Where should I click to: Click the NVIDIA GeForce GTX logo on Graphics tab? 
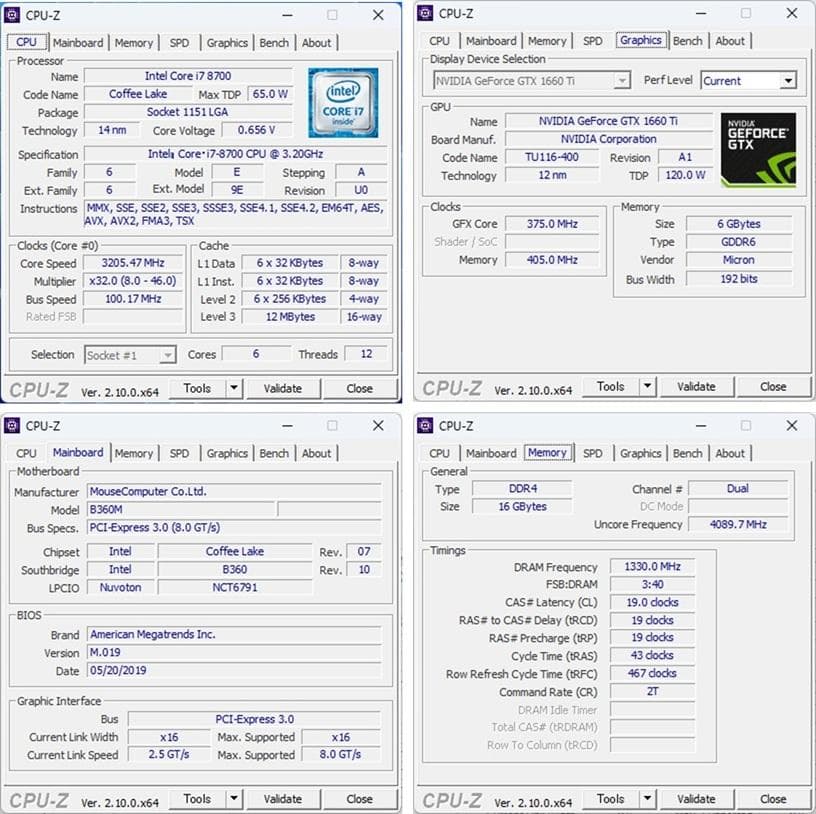tap(757, 148)
